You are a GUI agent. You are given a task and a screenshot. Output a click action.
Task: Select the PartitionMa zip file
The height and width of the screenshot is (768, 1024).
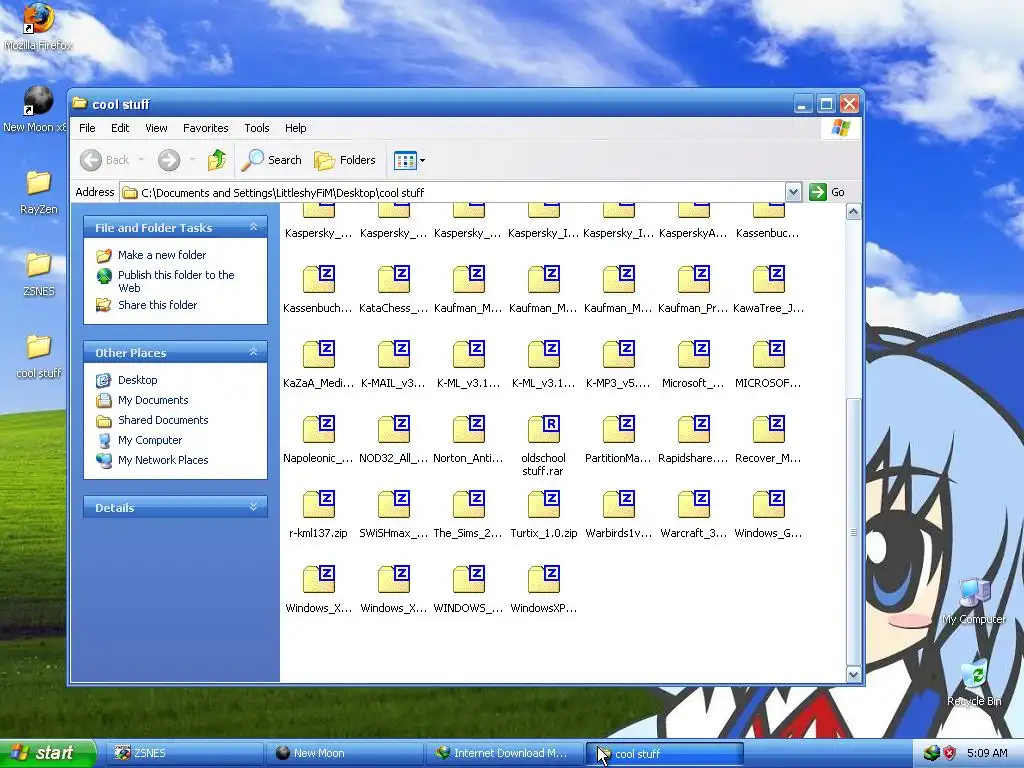pos(618,440)
